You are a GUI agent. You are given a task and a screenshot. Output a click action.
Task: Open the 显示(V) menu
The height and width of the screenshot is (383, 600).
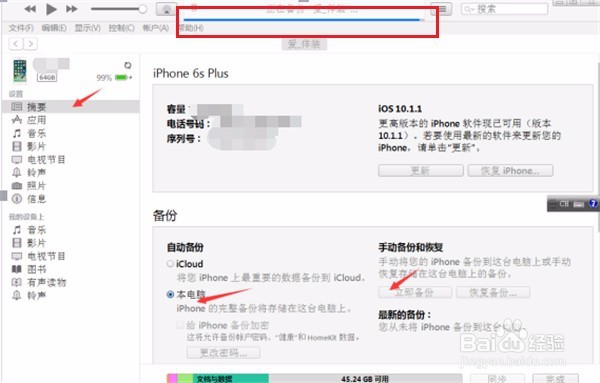click(88, 28)
